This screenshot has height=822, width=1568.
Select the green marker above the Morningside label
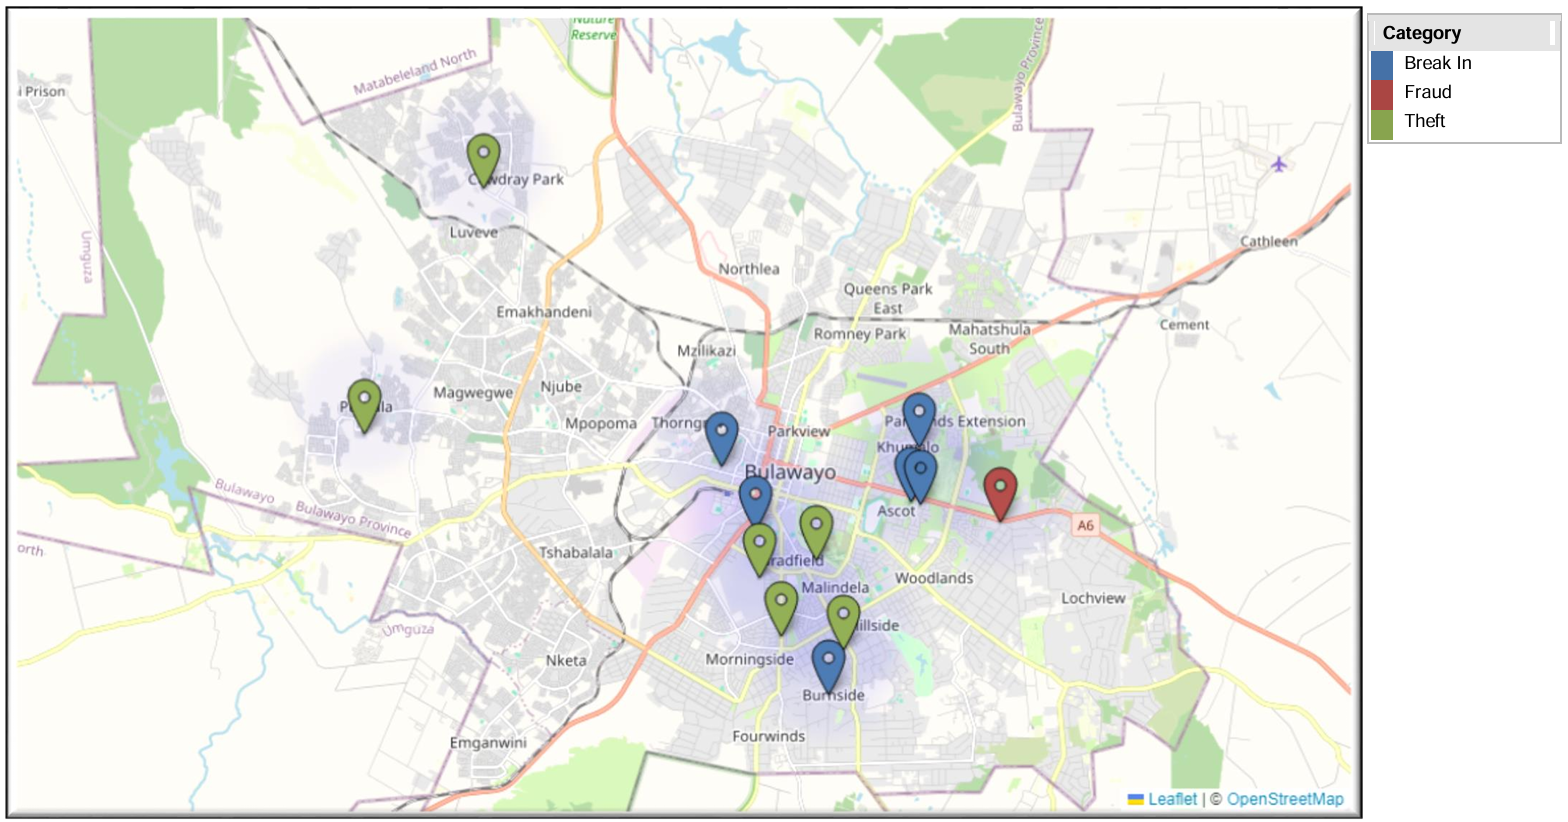[x=781, y=606]
